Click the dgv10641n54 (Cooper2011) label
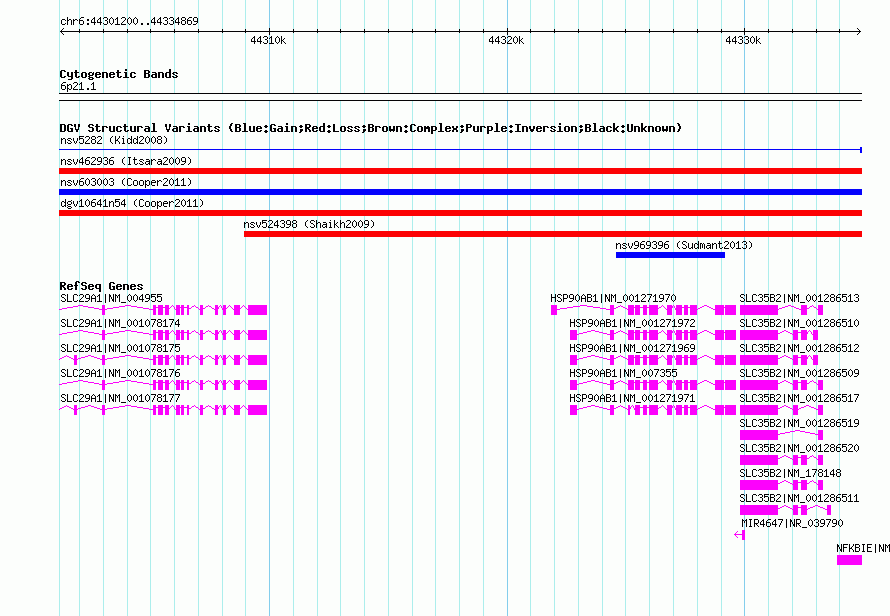Screen dimensions: 890x616 click(132, 203)
